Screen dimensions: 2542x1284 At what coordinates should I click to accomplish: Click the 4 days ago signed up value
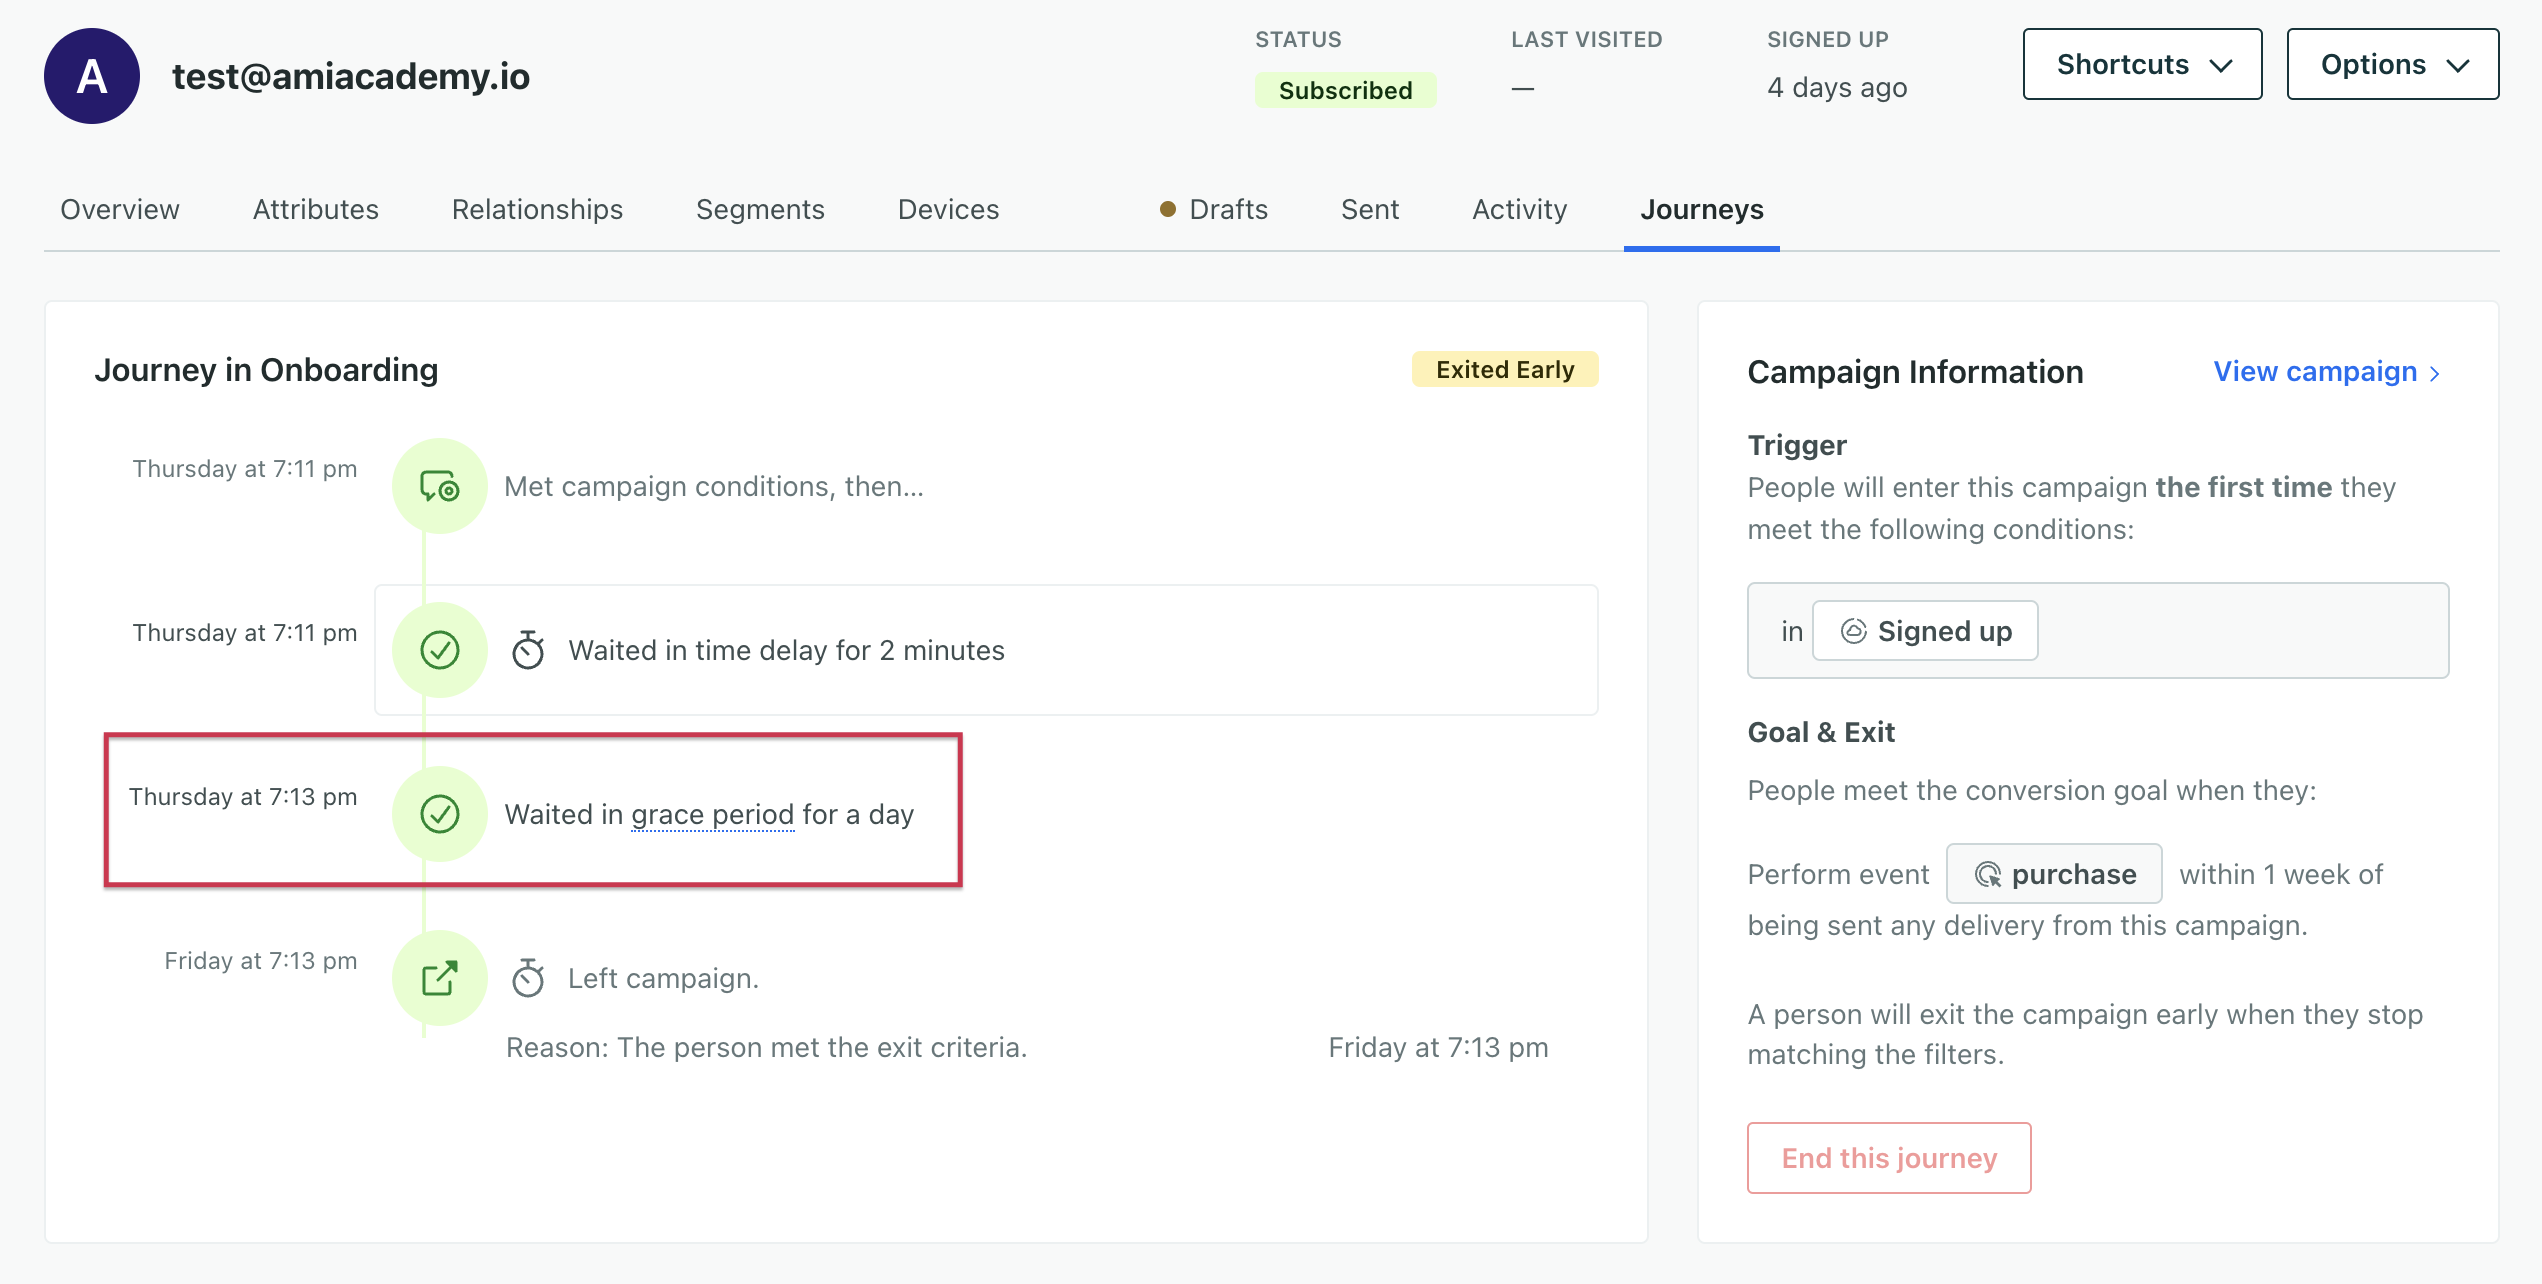pyautogui.click(x=1837, y=88)
